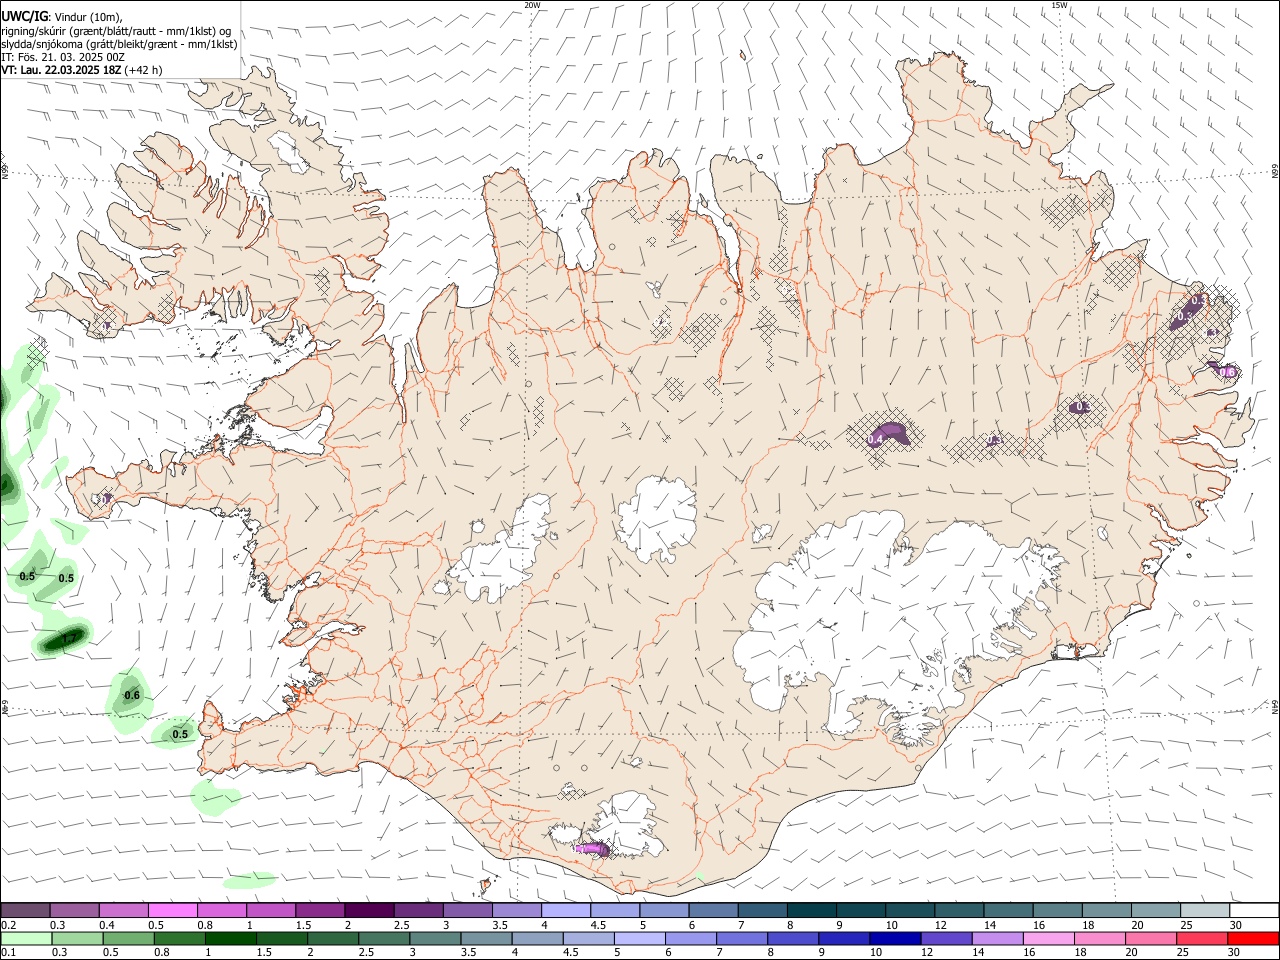
Task: Pick the 25–30 red-pink swatch in lower legend
Action: coord(1203,939)
